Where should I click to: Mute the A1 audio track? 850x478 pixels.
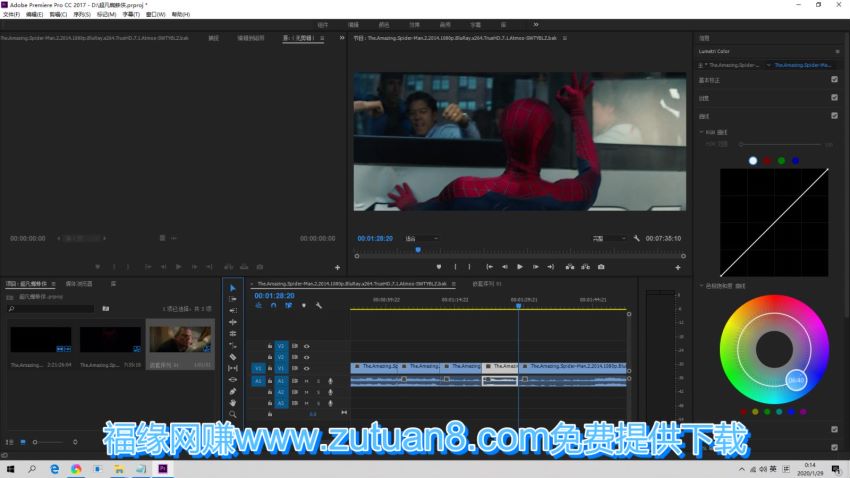pos(307,381)
